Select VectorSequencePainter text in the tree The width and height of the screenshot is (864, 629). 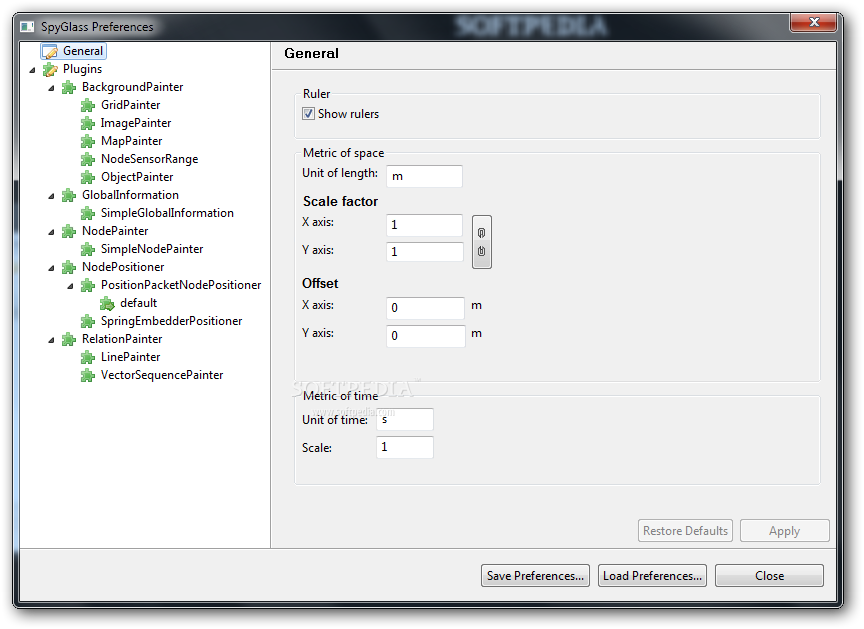point(162,375)
